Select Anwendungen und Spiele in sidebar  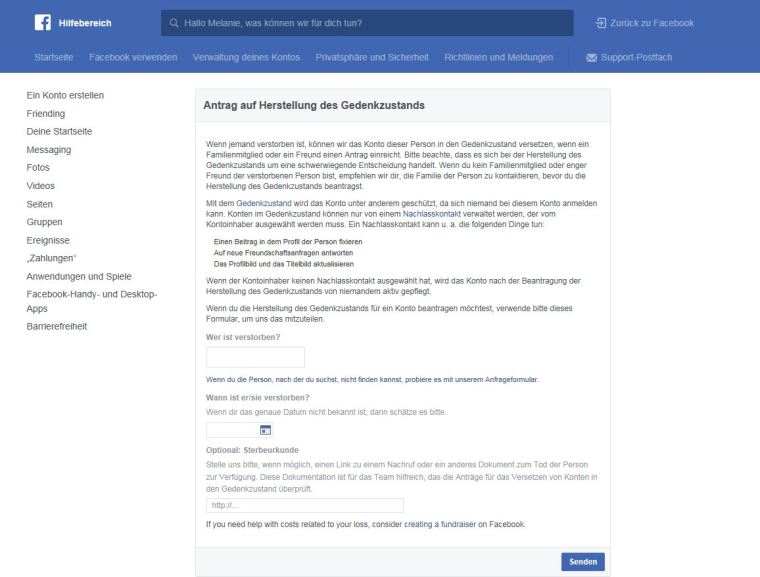point(79,276)
